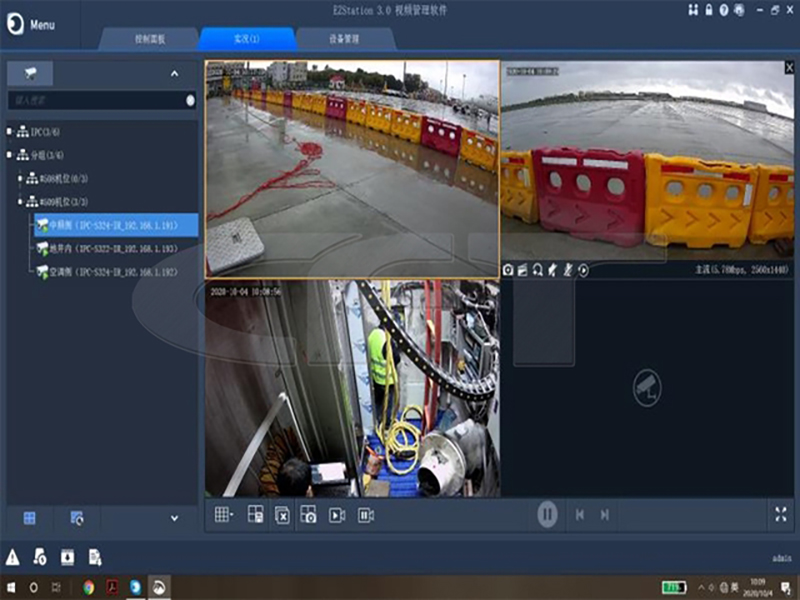The height and width of the screenshot is (600, 800).
Task: Pause the live view playback
Action: pos(547,515)
